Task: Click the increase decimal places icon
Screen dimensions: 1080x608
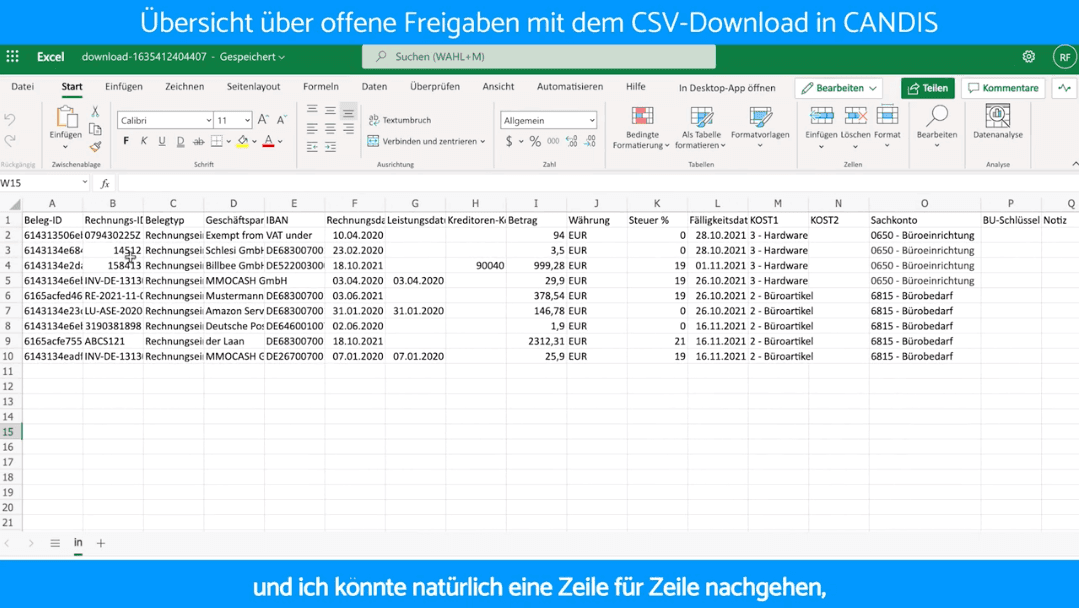Action: click(x=572, y=141)
